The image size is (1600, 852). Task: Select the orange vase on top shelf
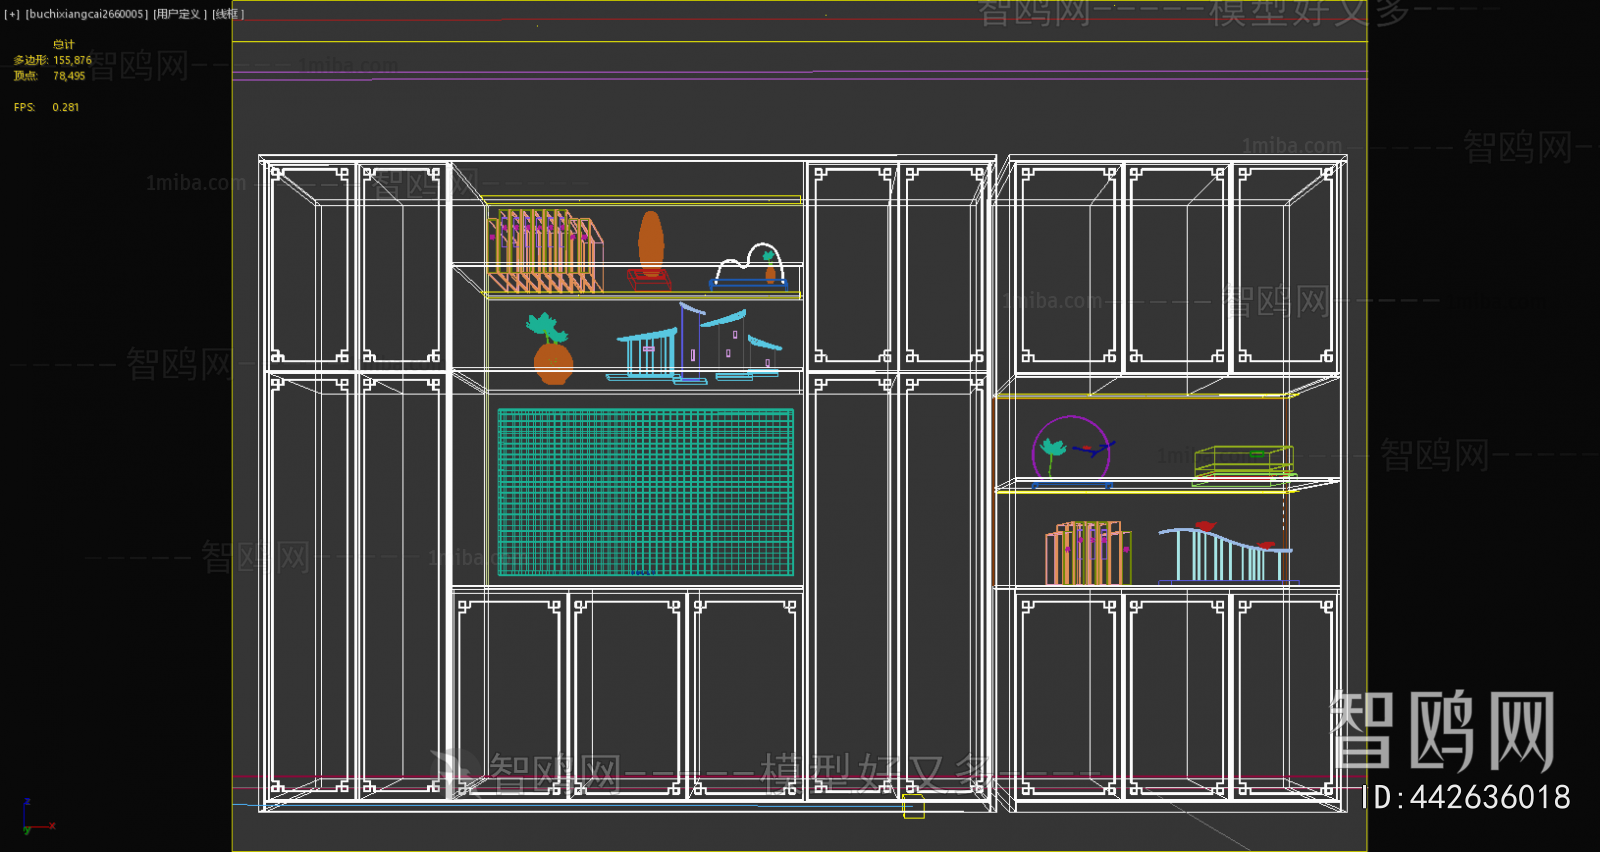(x=651, y=243)
